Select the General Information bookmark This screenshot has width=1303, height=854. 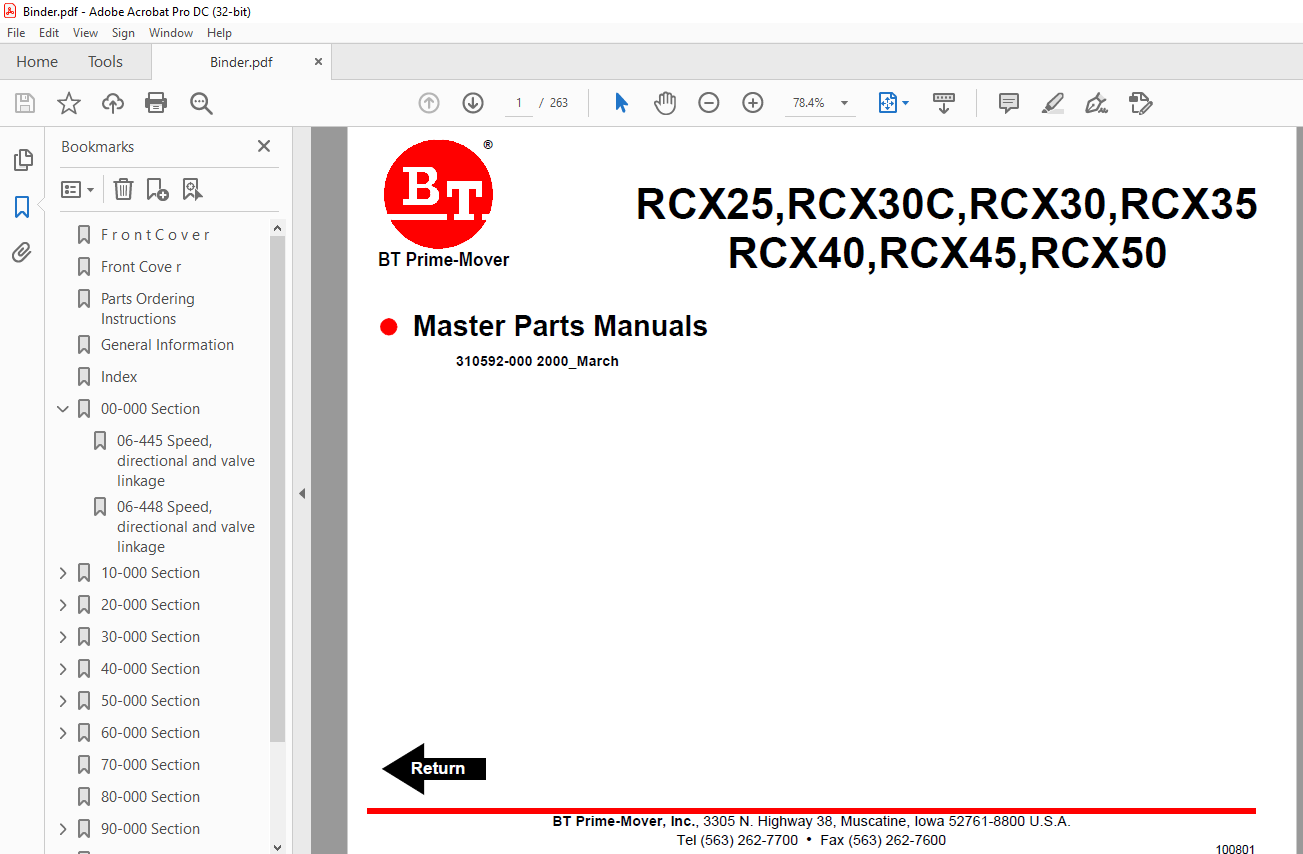point(167,345)
